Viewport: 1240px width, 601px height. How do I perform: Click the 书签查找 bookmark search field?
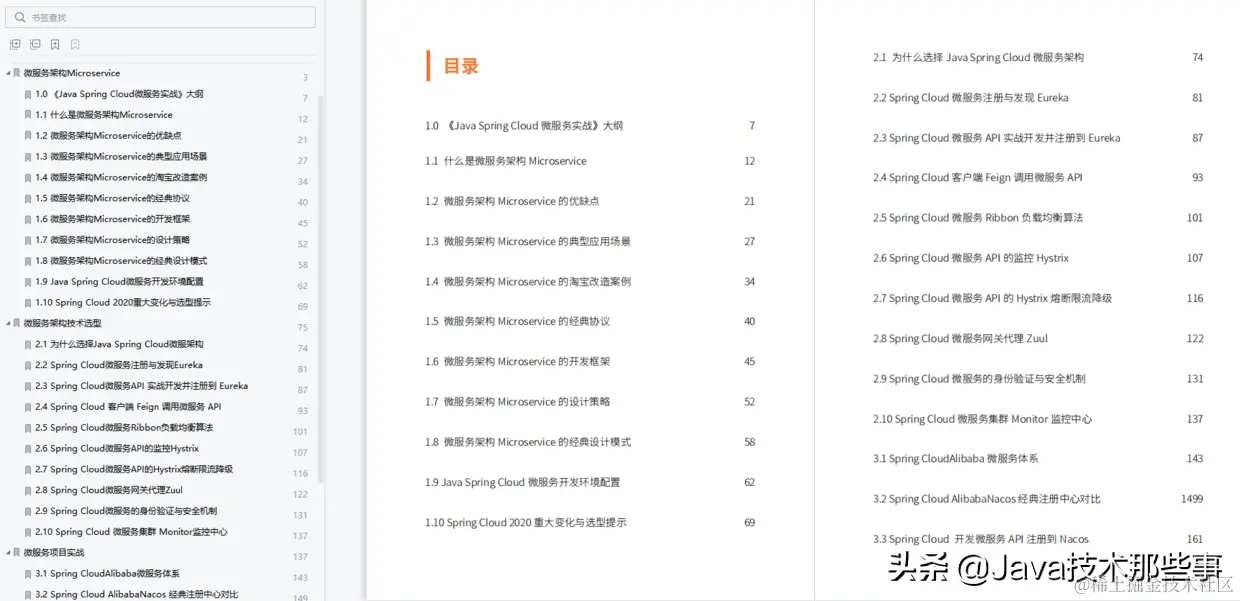point(160,17)
